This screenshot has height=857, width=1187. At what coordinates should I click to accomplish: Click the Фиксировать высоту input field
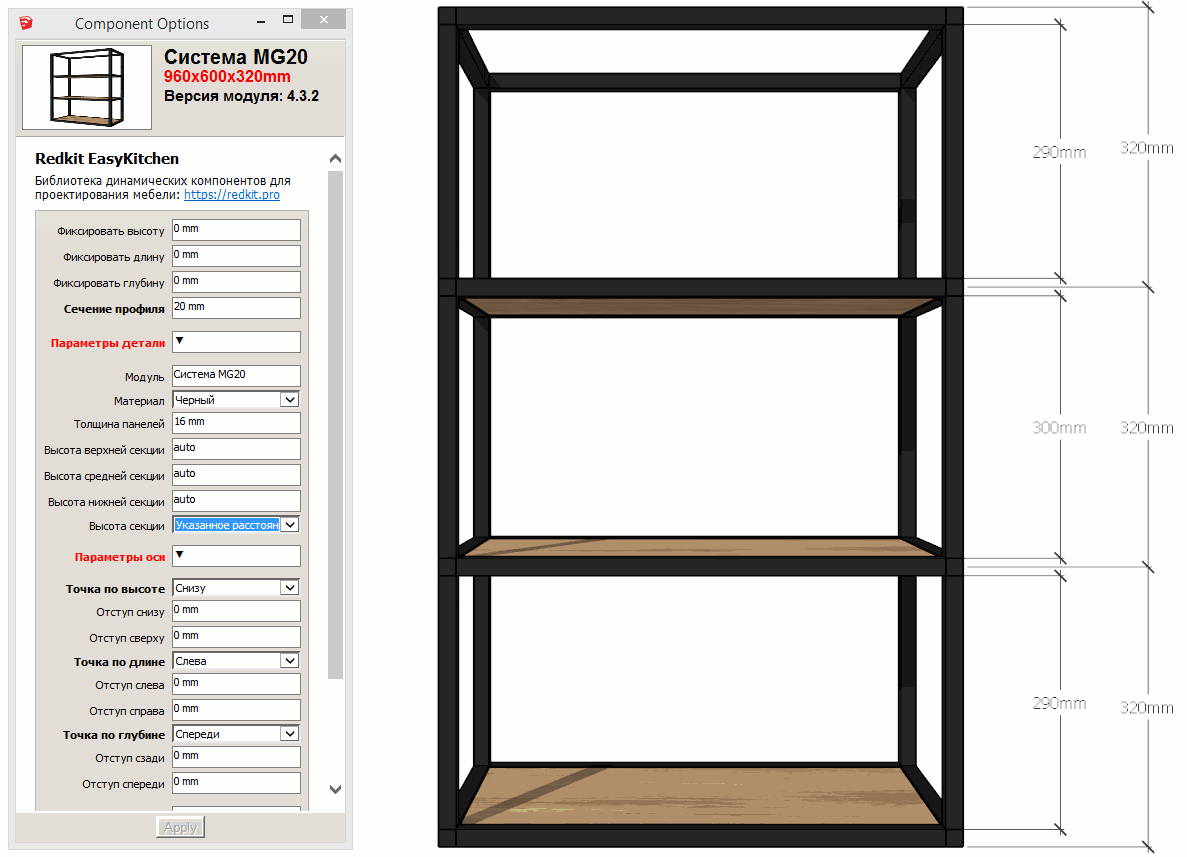pos(236,230)
